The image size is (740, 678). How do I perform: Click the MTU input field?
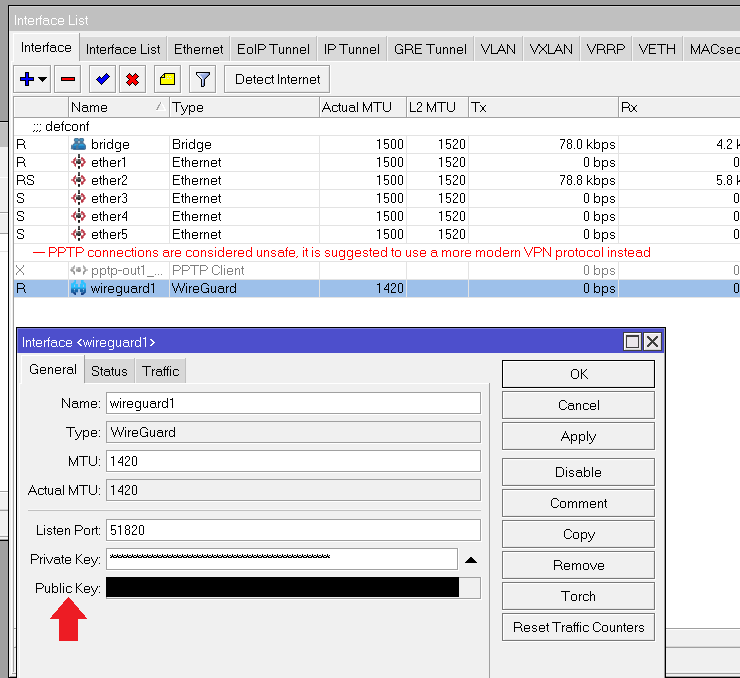[293, 461]
